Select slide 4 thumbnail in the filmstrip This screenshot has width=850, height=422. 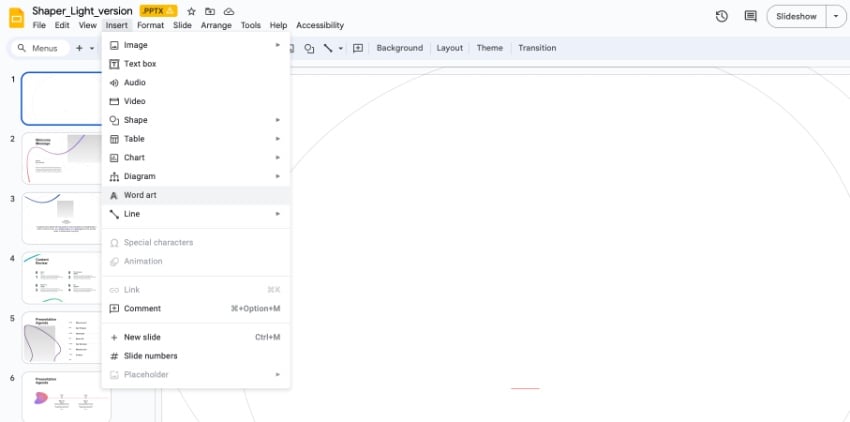pos(65,277)
